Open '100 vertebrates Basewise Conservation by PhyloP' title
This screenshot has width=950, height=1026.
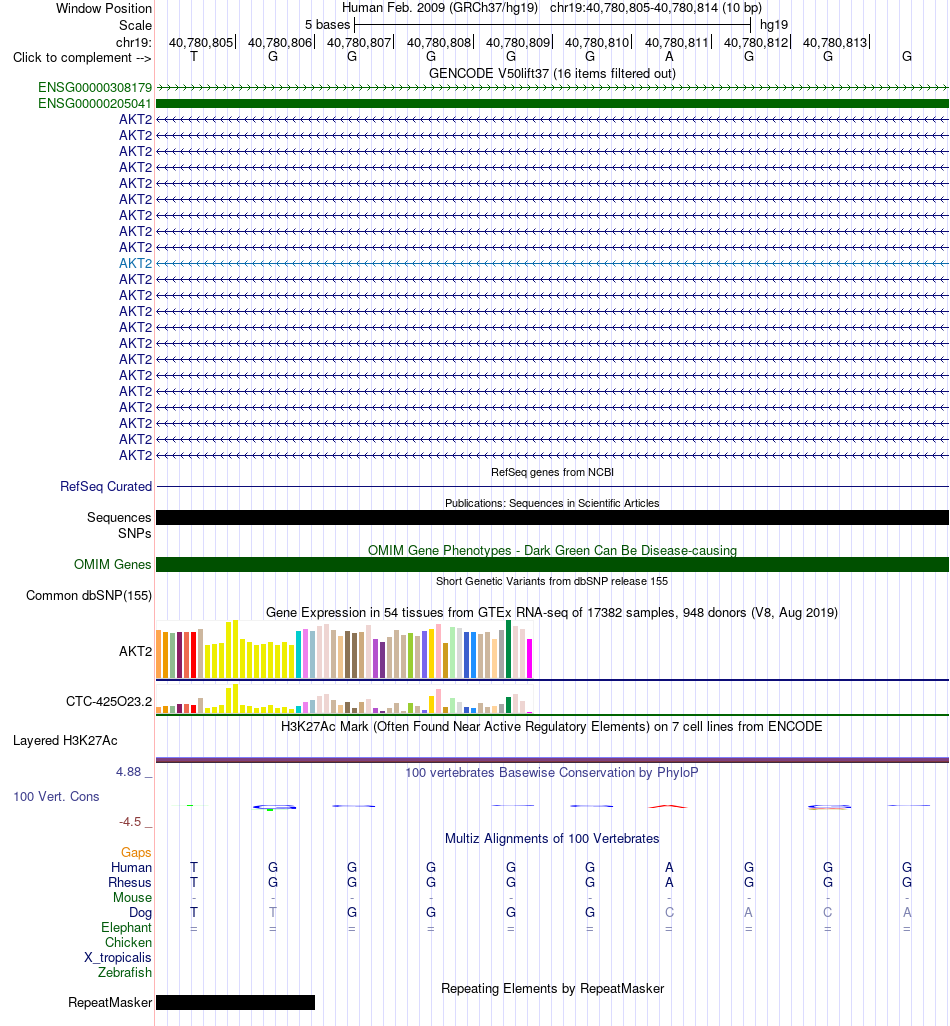[x=552, y=773]
